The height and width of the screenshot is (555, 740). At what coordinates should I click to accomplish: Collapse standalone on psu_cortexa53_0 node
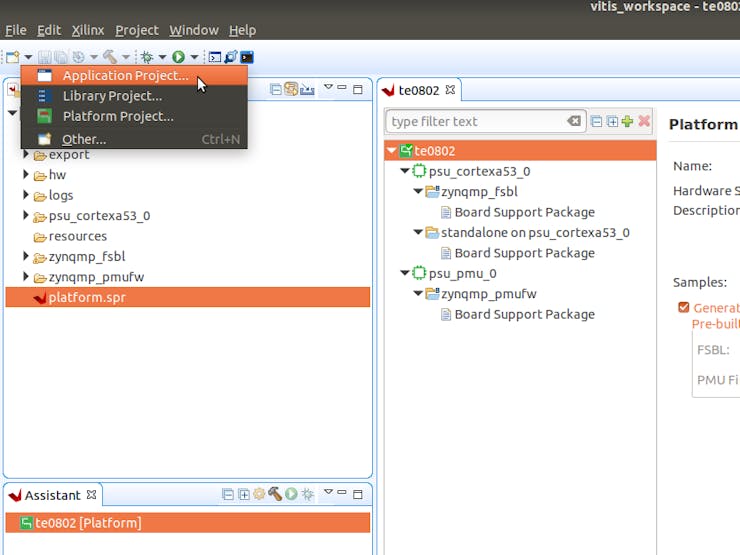point(418,232)
